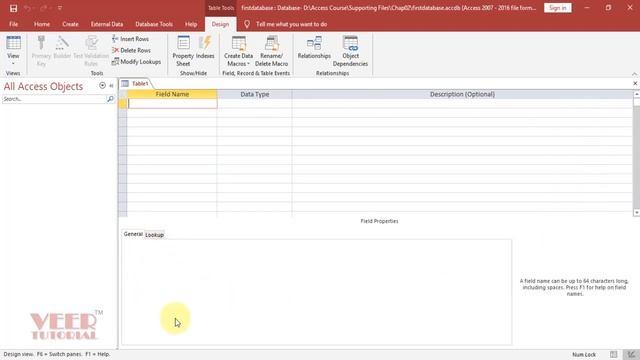The height and width of the screenshot is (360, 640).
Task: Switch to Datasheet View from status bar
Action: [613, 354]
